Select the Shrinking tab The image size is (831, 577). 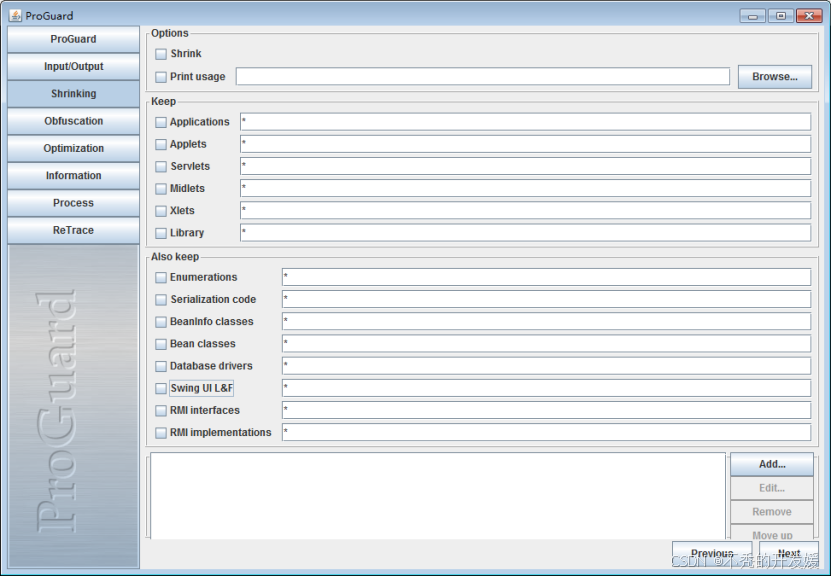(73, 94)
